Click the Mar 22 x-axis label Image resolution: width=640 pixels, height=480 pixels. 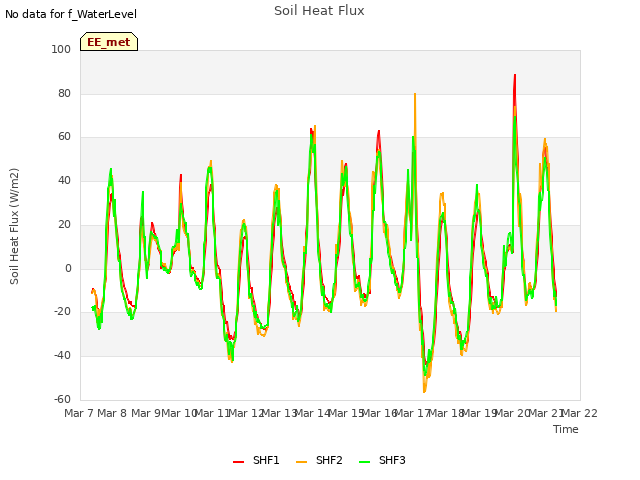pos(580,413)
